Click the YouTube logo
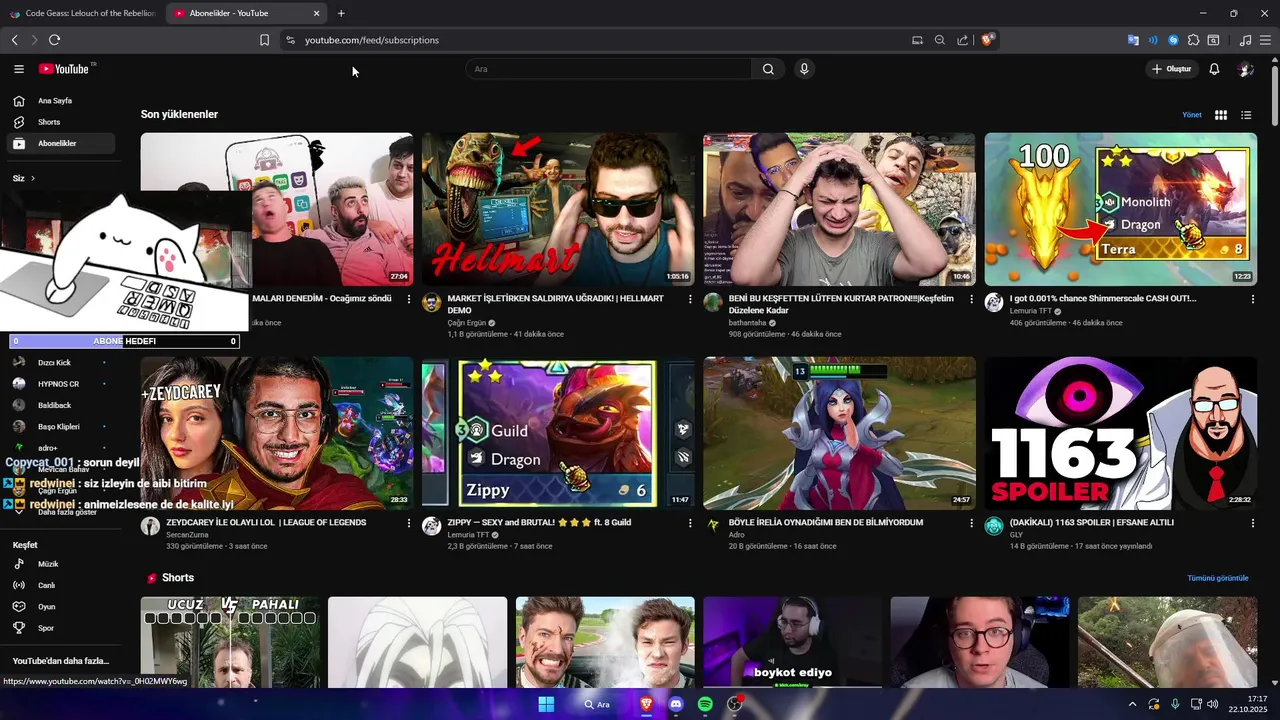Screen dimensions: 1280x720 [x=65, y=69]
